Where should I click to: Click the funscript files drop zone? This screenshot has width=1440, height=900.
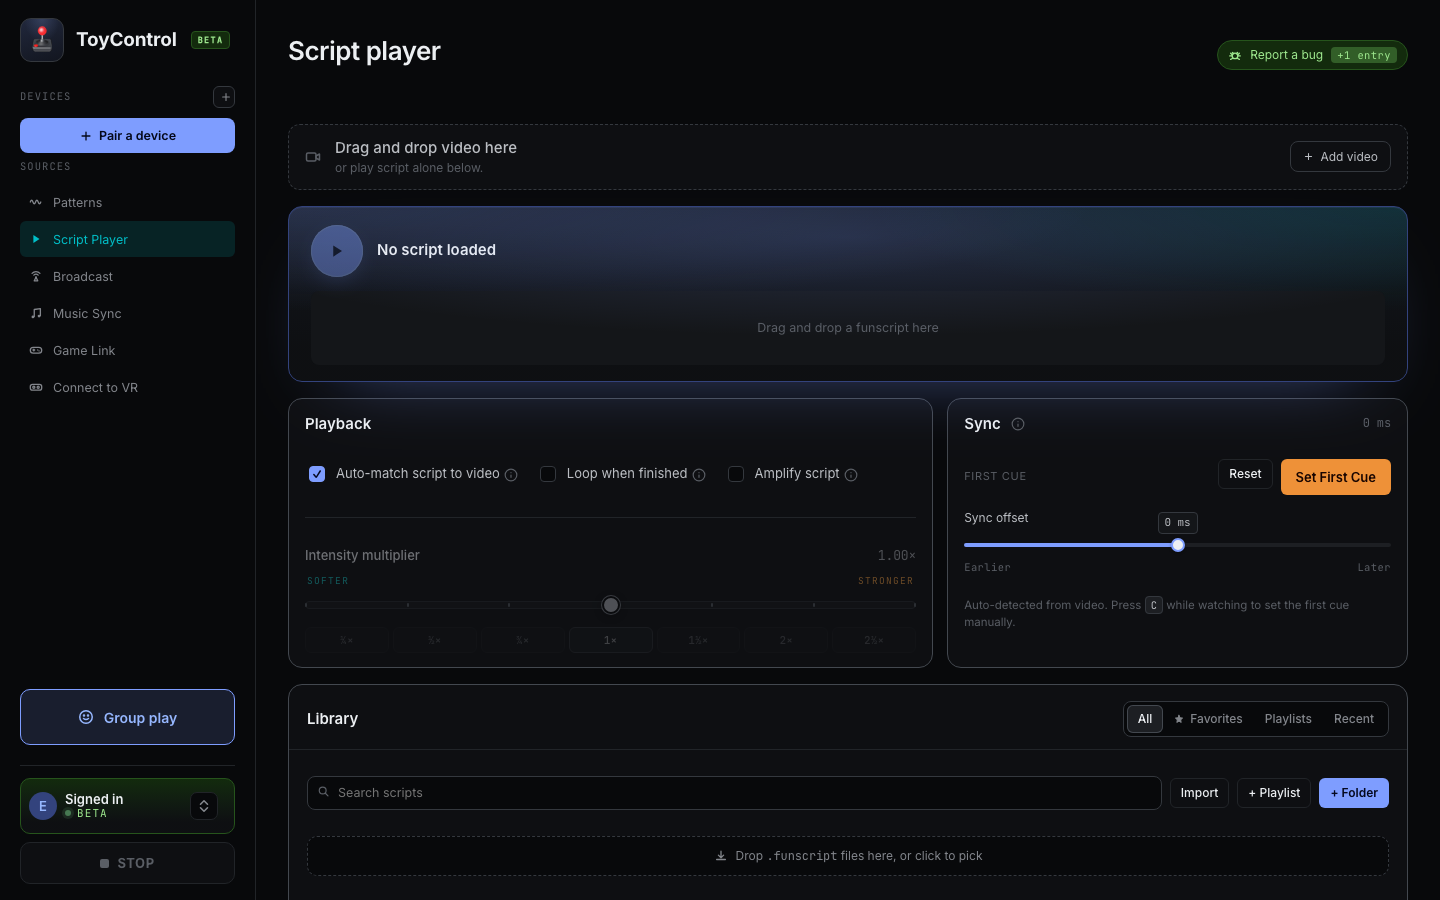click(848, 856)
